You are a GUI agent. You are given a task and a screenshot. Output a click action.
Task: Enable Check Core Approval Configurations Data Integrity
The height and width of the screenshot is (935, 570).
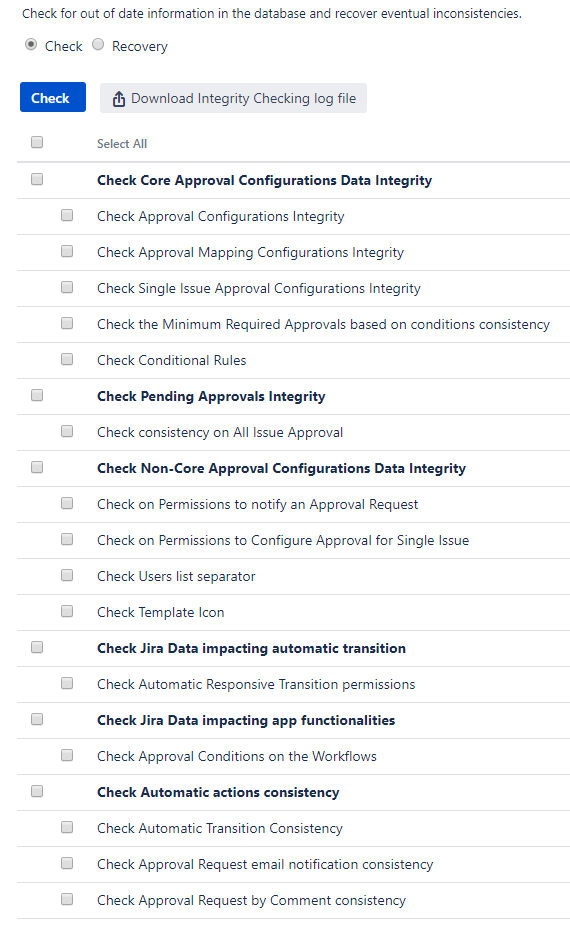37,179
